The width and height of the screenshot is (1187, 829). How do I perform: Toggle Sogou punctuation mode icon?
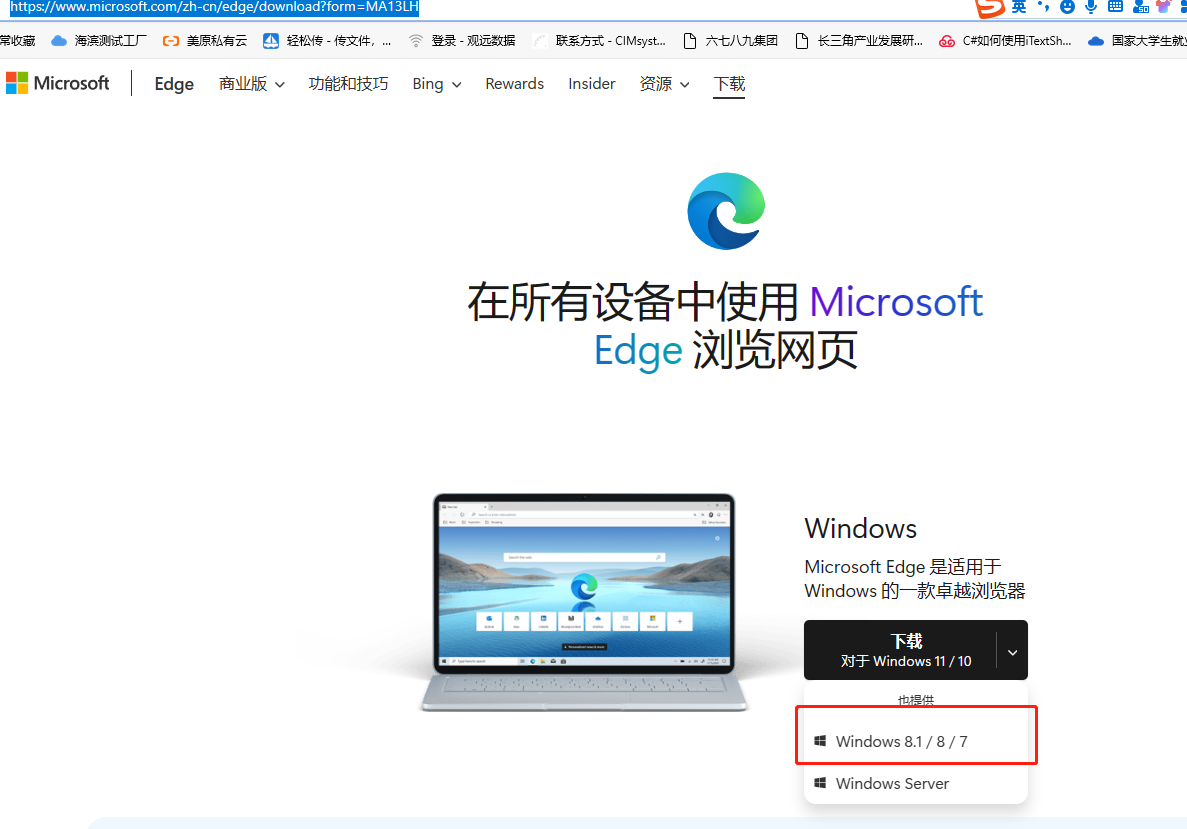(x=1044, y=7)
